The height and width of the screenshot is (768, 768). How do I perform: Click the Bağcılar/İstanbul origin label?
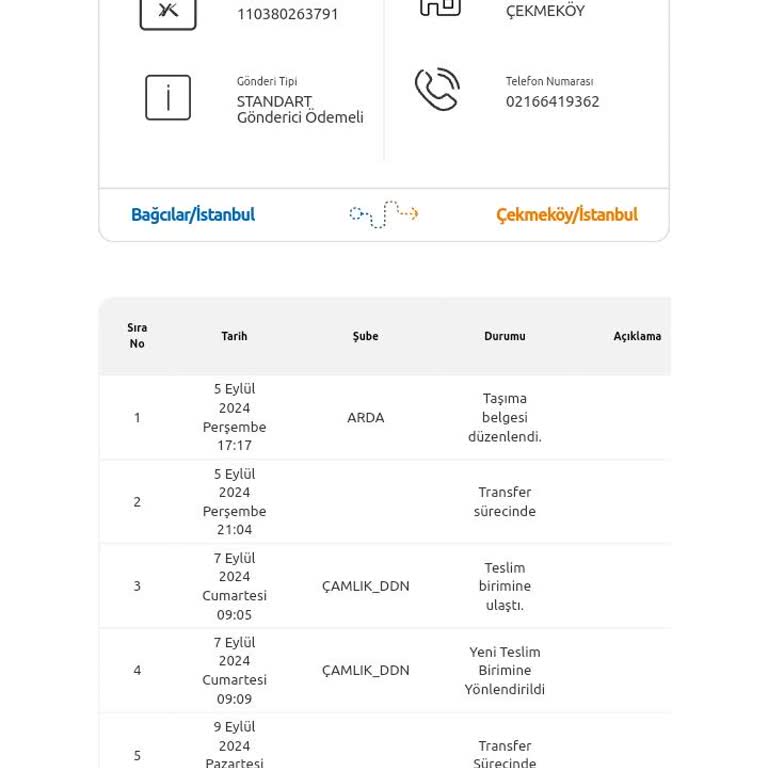(x=193, y=215)
